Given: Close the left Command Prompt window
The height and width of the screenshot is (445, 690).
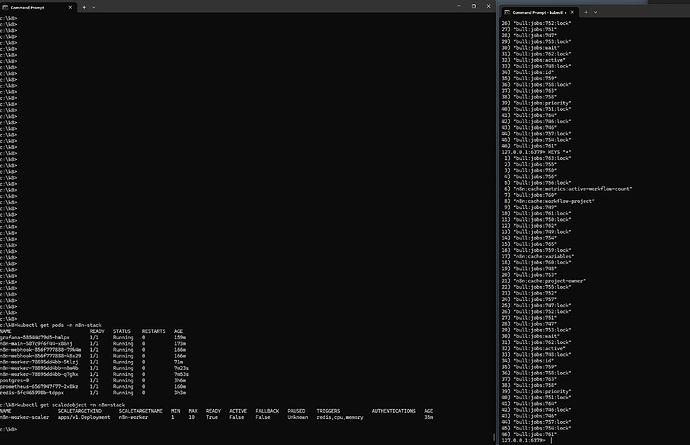Looking at the screenshot, I should tap(488, 6).
